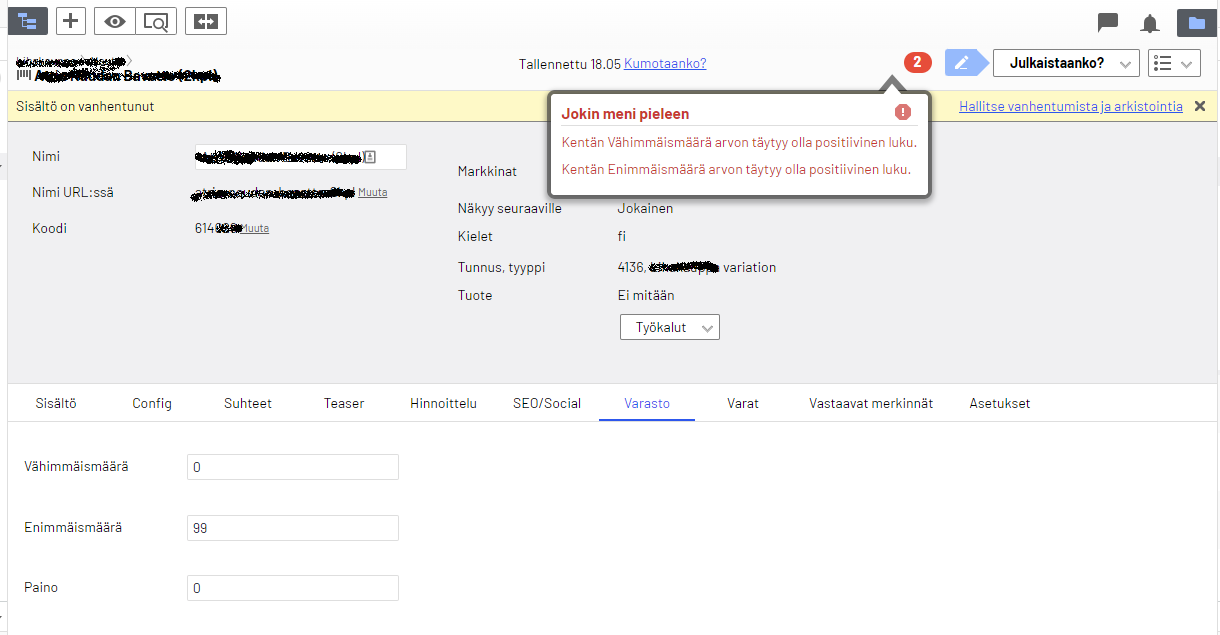Image resolution: width=1220 pixels, height=635 pixels.
Task: Click the Vähimmäismäärä input field
Action: (x=292, y=467)
